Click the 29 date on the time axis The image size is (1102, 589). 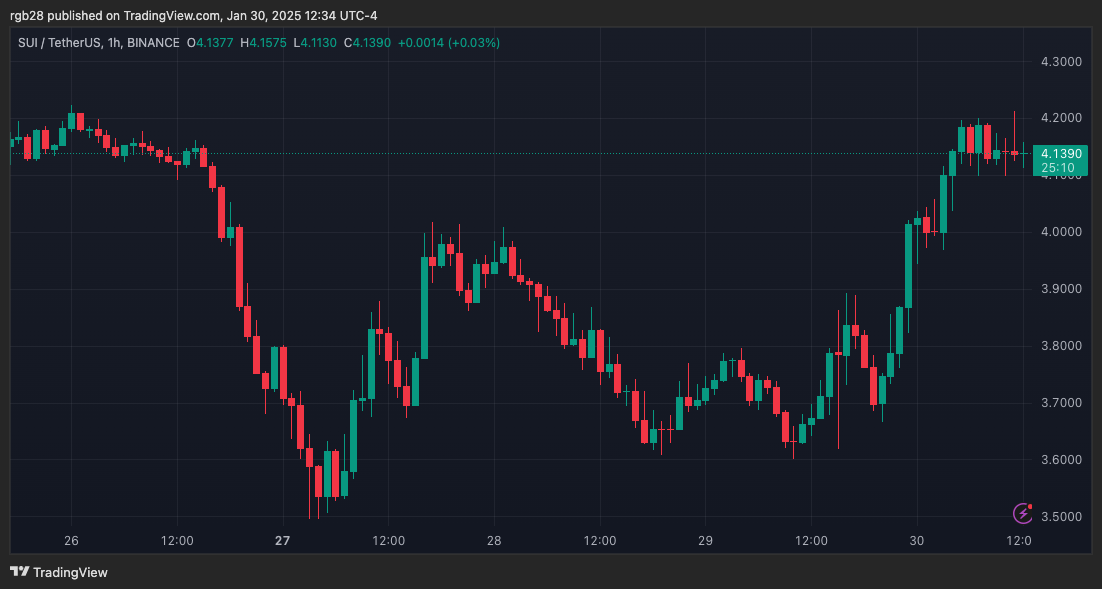705,541
